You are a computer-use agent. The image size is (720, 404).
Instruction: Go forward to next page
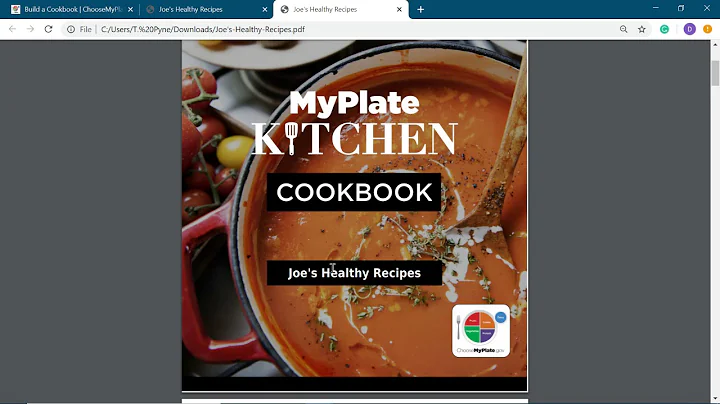(30, 29)
